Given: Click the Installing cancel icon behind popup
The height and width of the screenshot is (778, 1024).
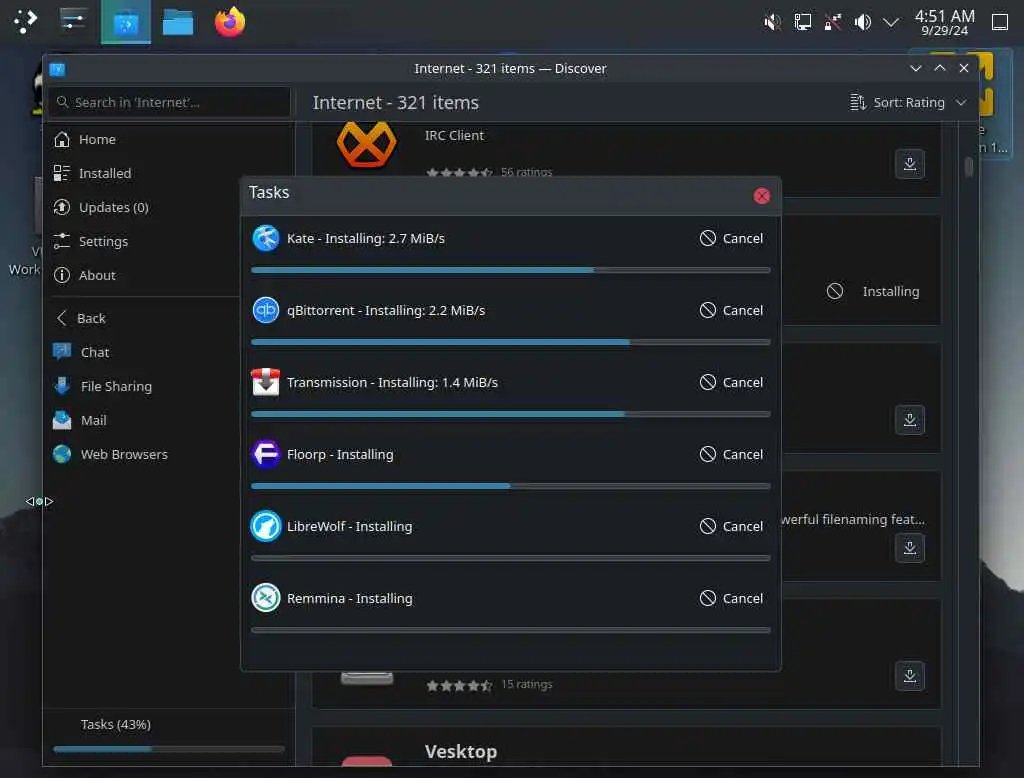Looking at the screenshot, I should [835, 291].
